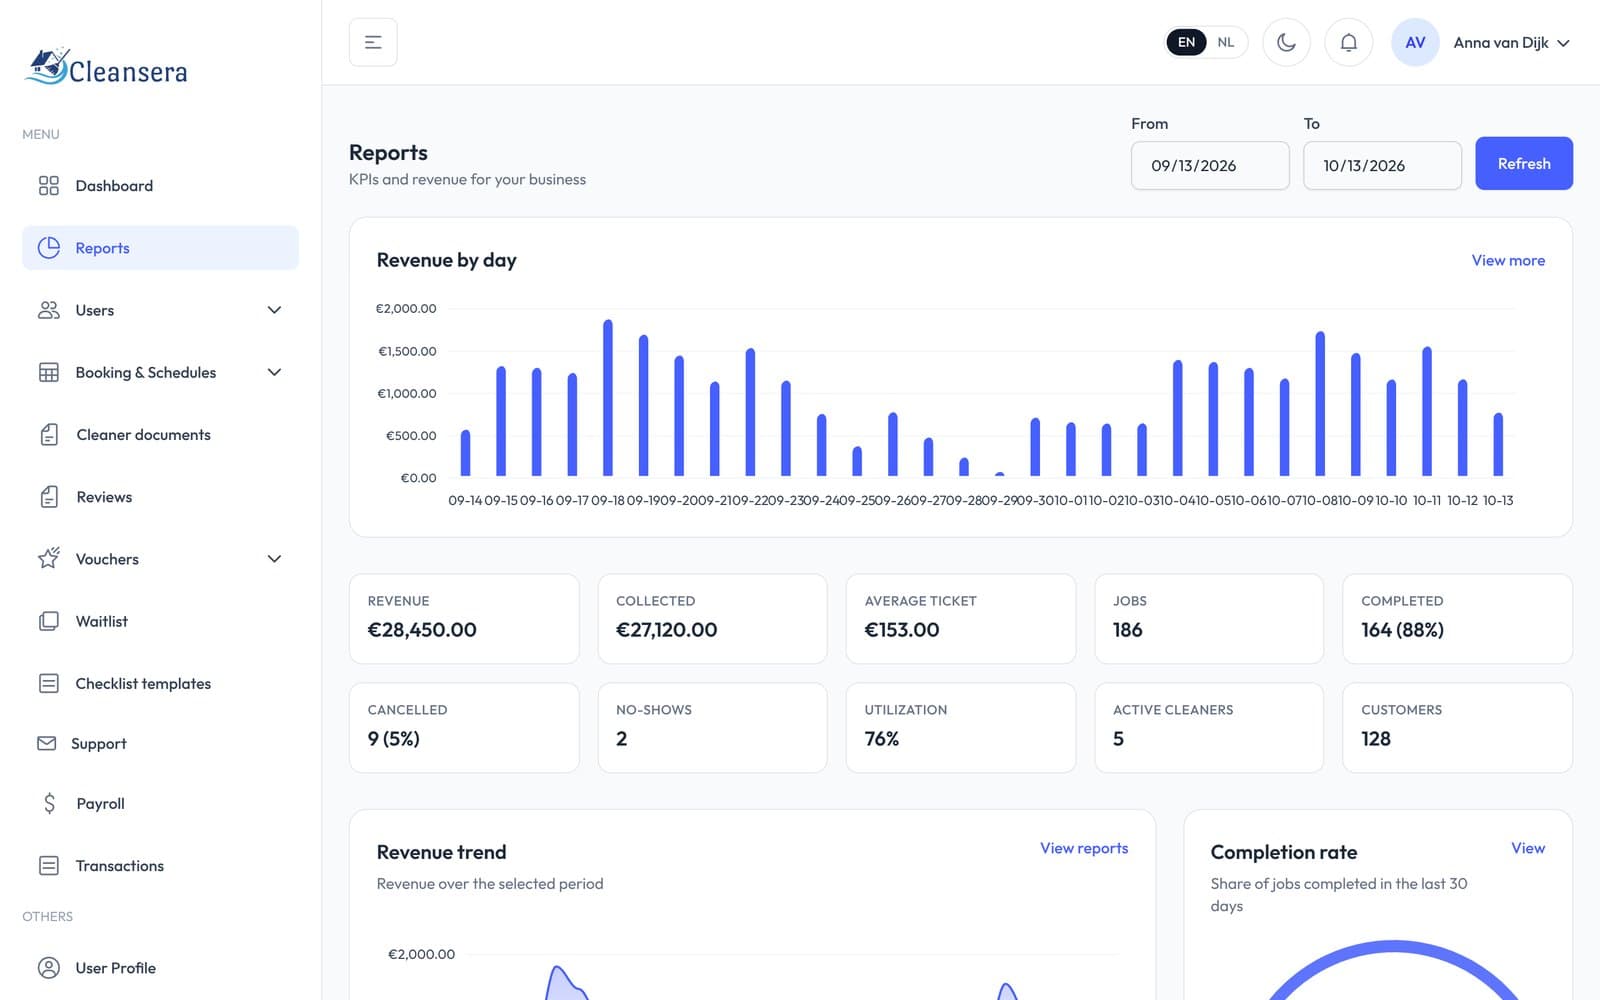Toggle the sidebar with hamburger button
The height and width of the screenshot is (1000, 1600).
(x=373, y=42)
